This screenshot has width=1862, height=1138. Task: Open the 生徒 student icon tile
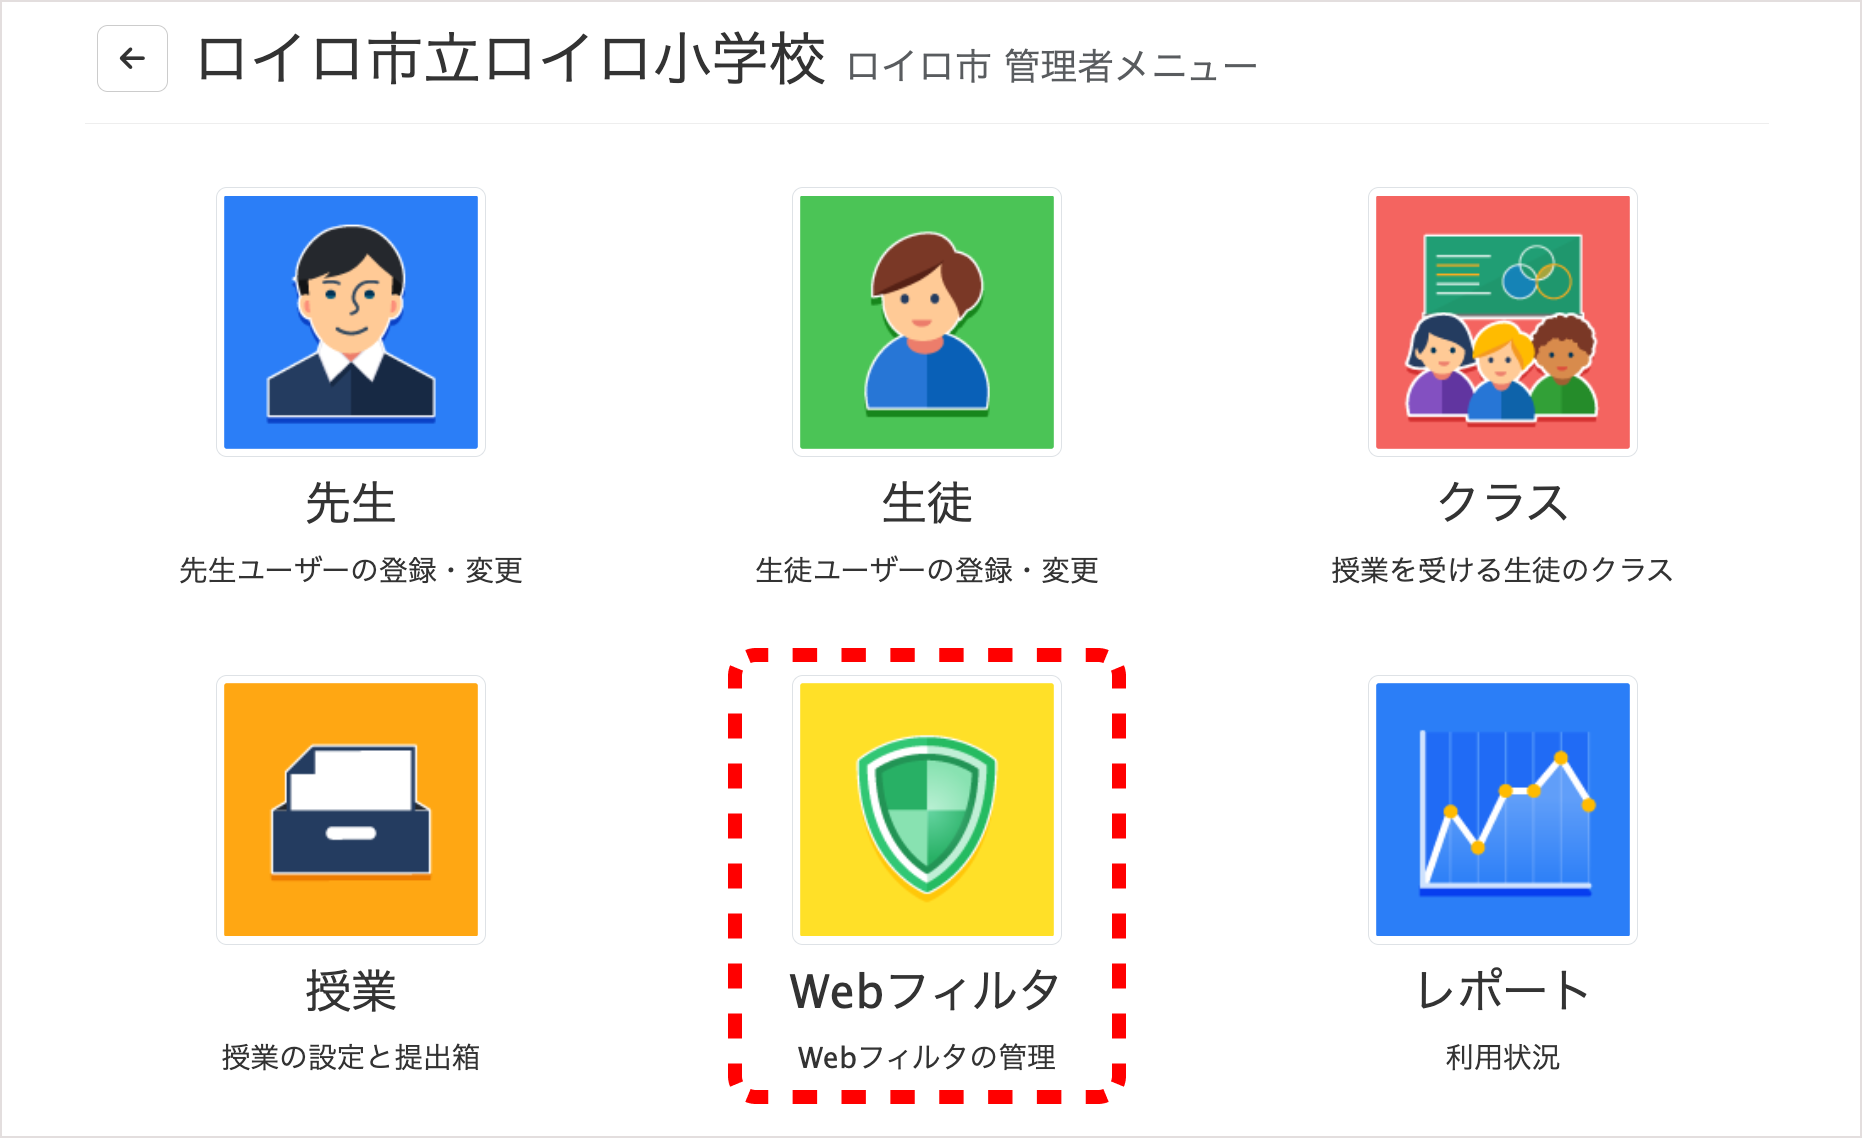pyautogui.click(x=927, y=322)
